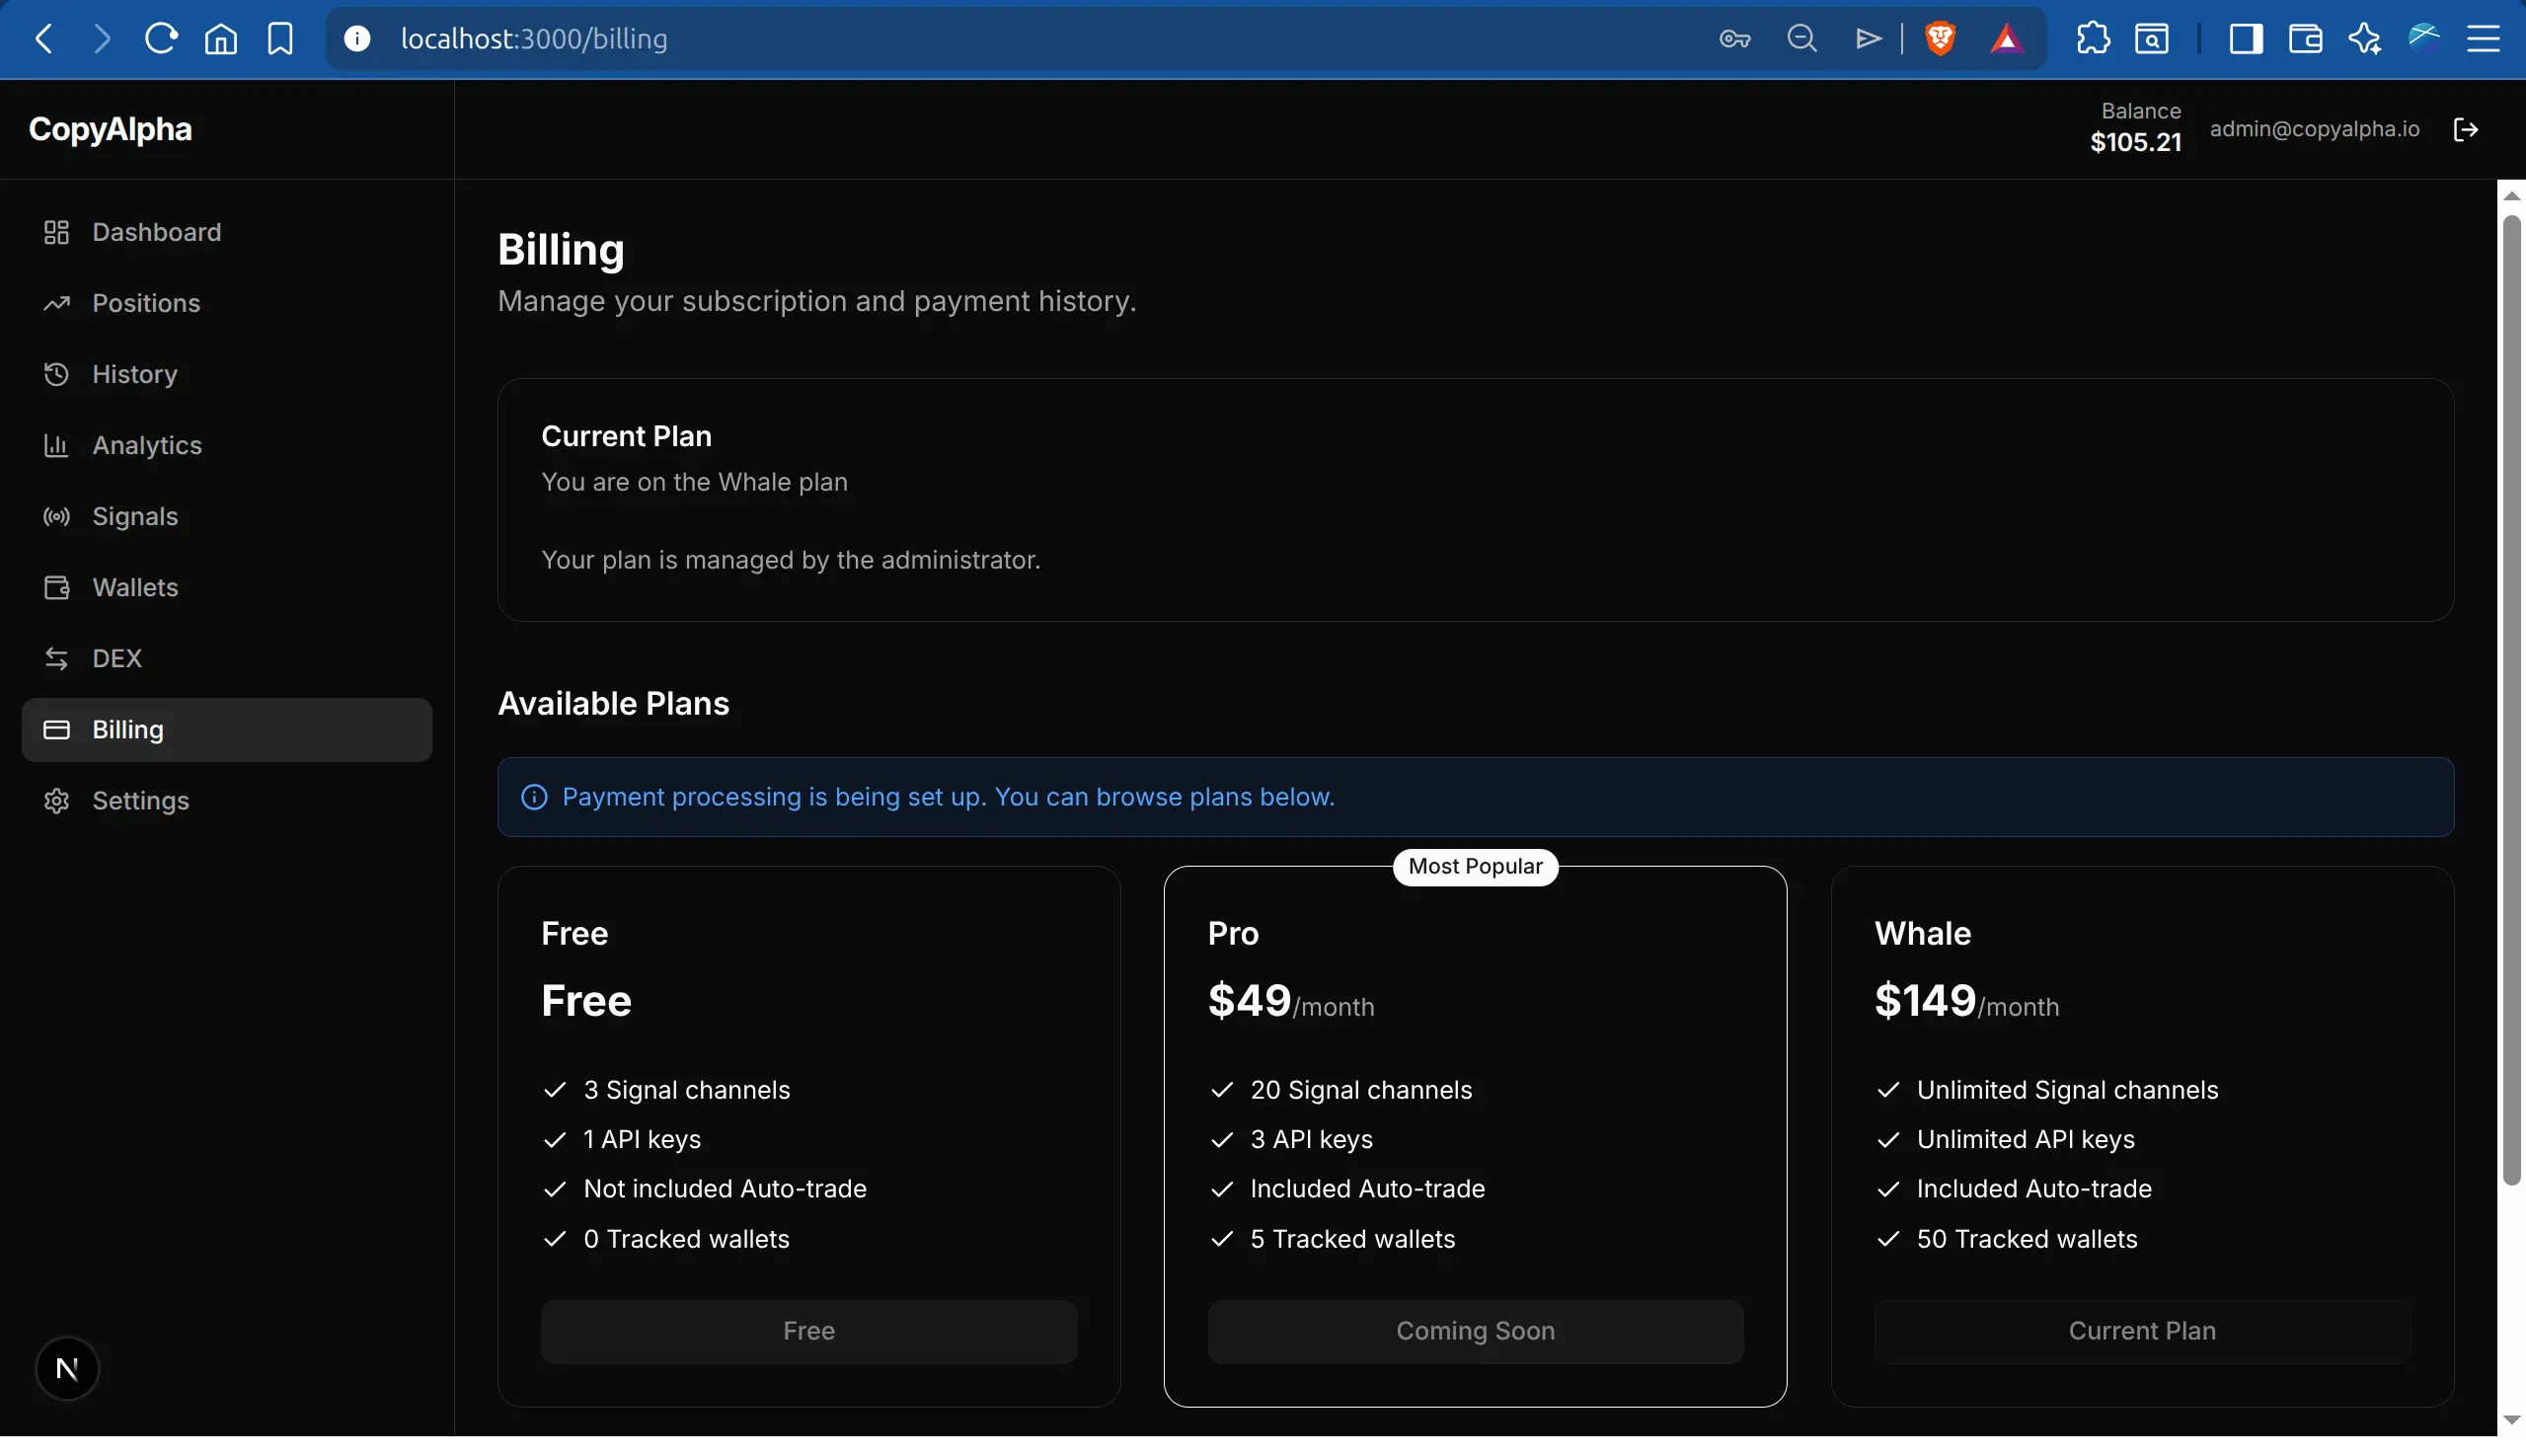This screenshot has width=2526, height=1456.
Task: Open the browser hamburger menu
Action: pos(2486,38)
